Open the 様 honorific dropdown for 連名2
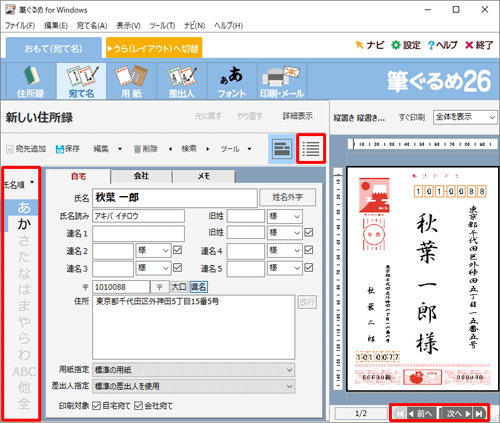This screenshot has height=423, width=500. coord(153,250)
